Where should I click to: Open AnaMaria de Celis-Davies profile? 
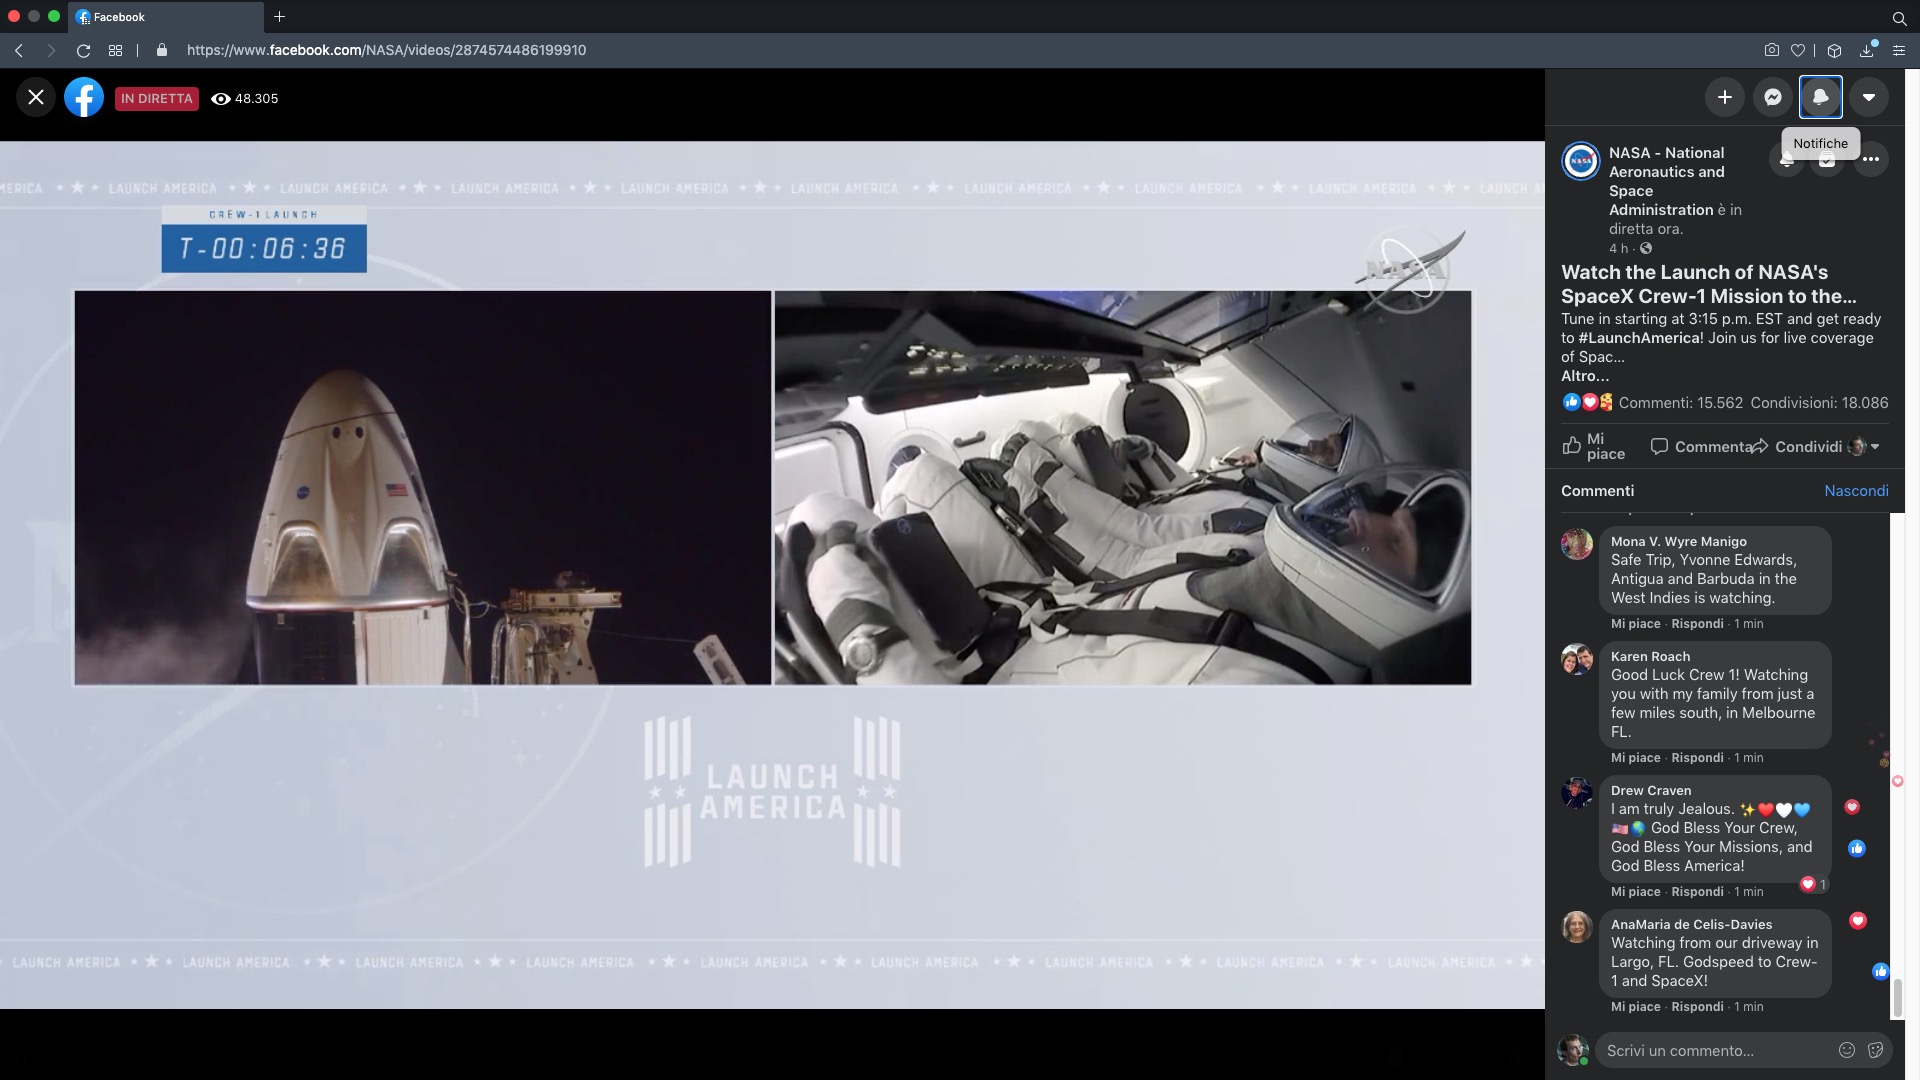click(x=1691, y=925)
